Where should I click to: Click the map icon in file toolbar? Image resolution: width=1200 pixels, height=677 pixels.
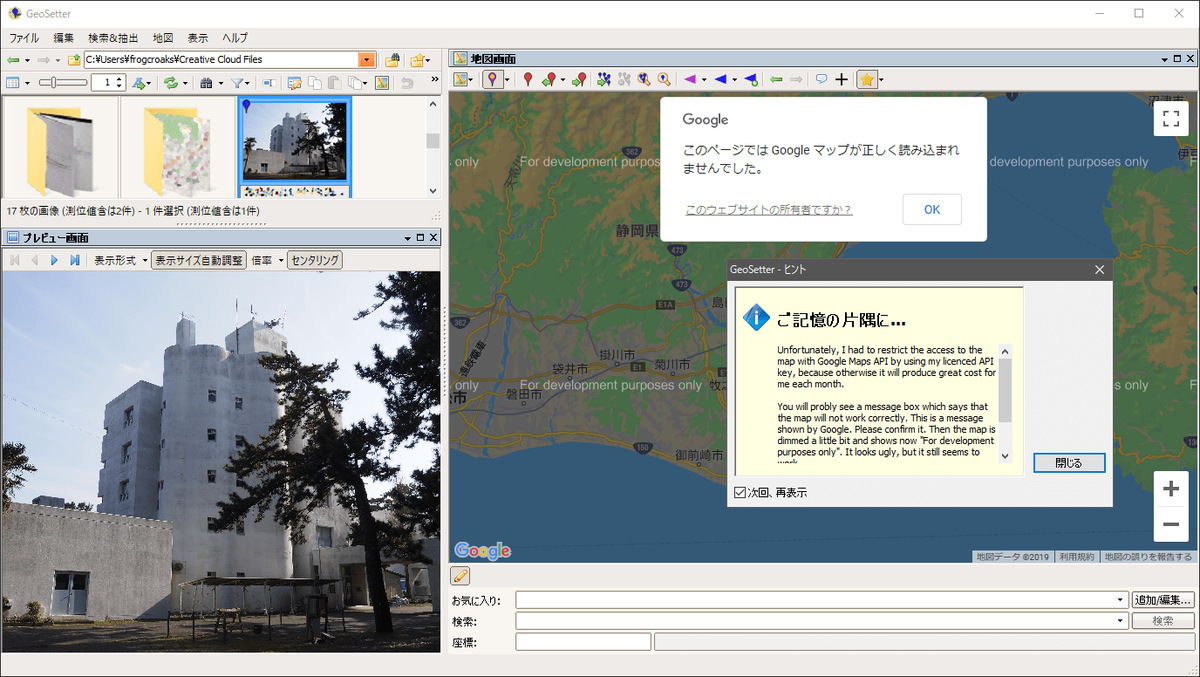[x=382, y=83]
